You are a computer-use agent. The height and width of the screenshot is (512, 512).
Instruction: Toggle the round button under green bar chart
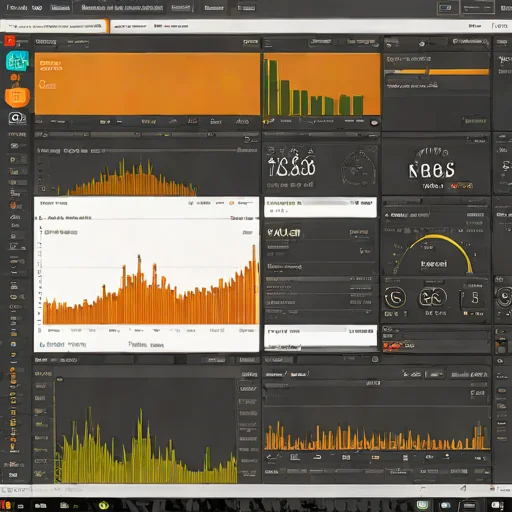pos(374,123)
